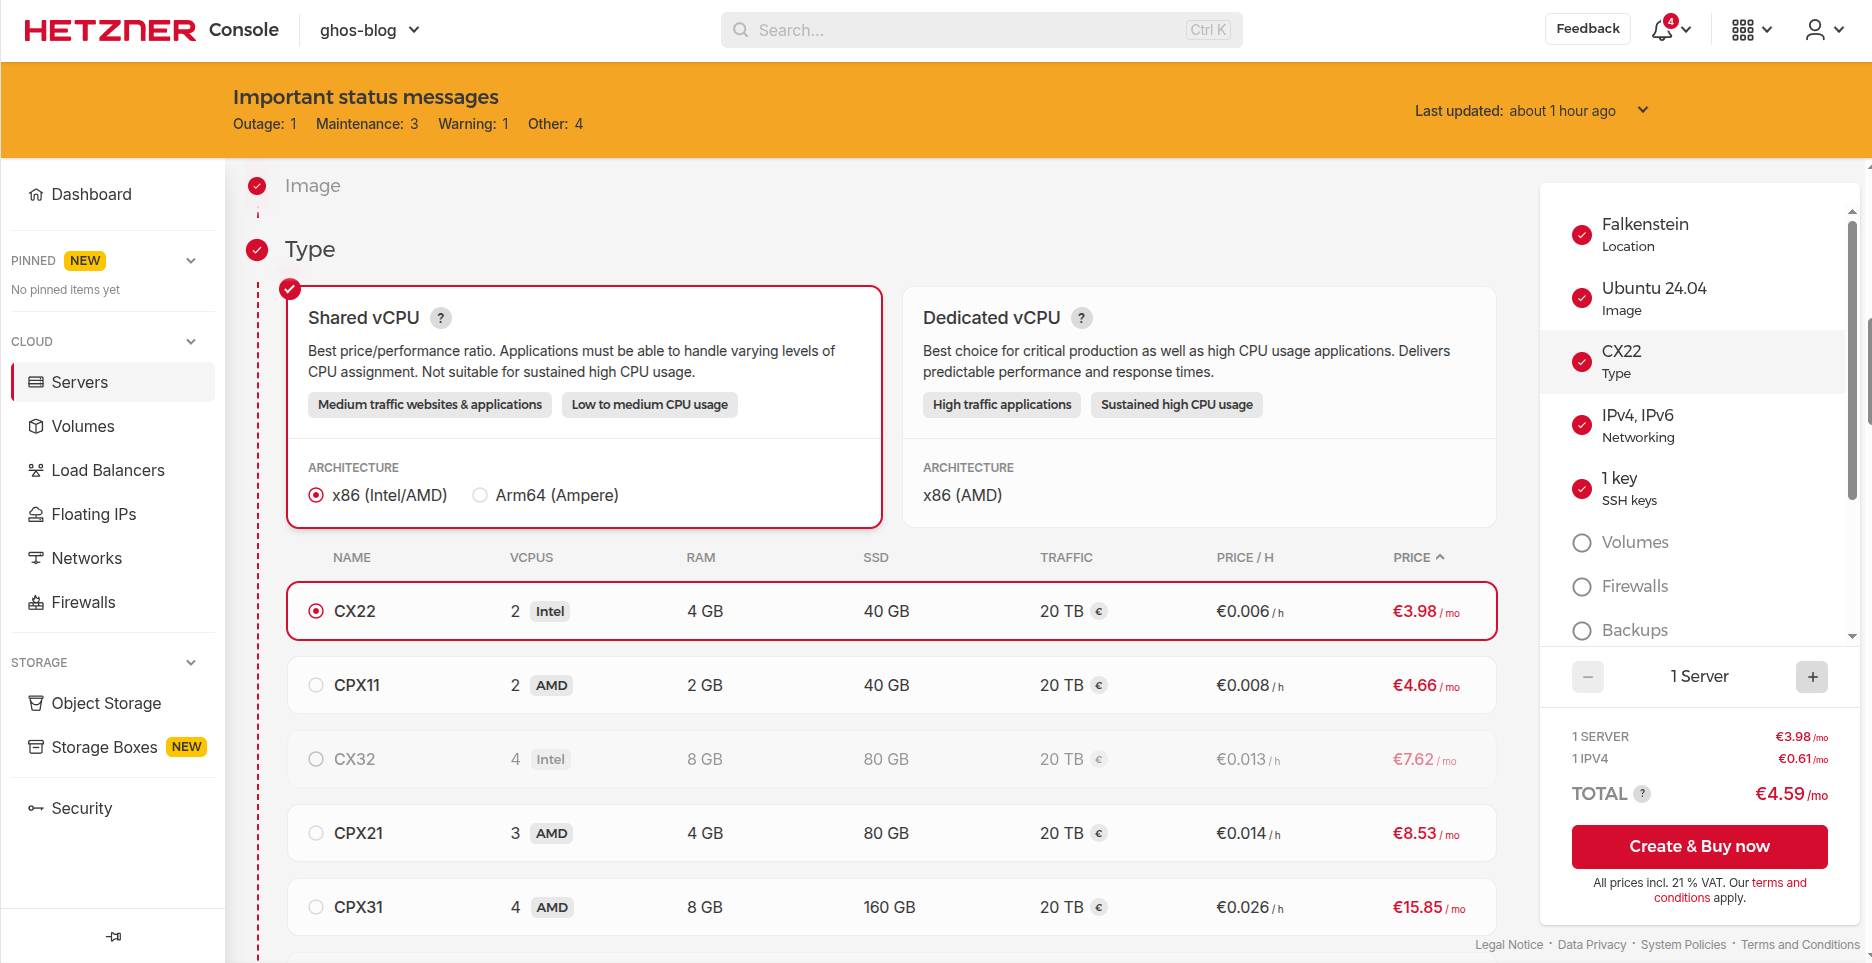Expand the important status messages banner

click(x=1642, y=110)
